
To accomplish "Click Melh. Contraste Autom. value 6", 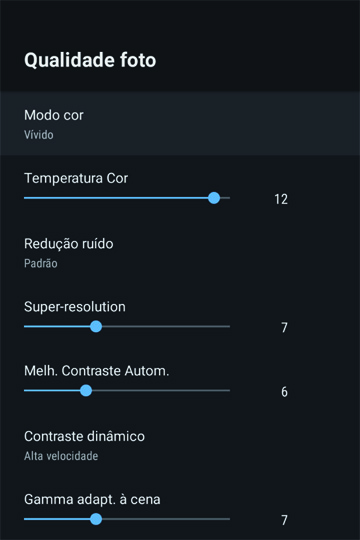I will tap(284, 392).
